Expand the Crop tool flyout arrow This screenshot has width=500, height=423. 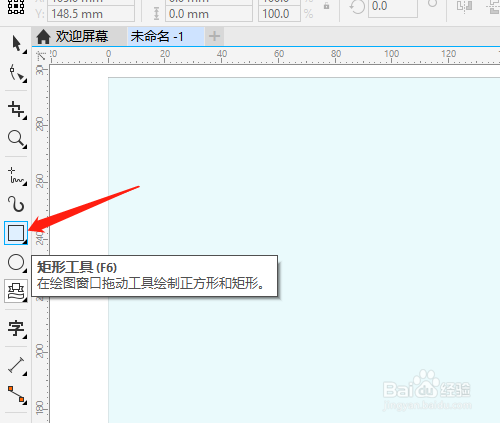tap(25, 117)
